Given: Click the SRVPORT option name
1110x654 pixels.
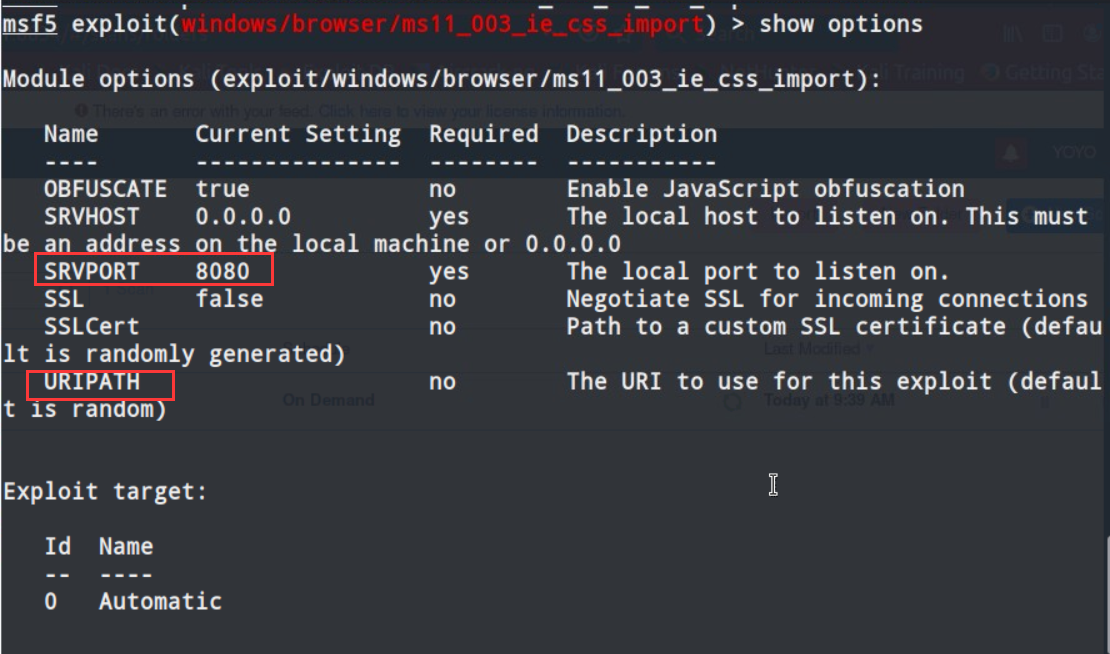Looking at the screenshot, I should pyautogui.click(x=91, y=271).
